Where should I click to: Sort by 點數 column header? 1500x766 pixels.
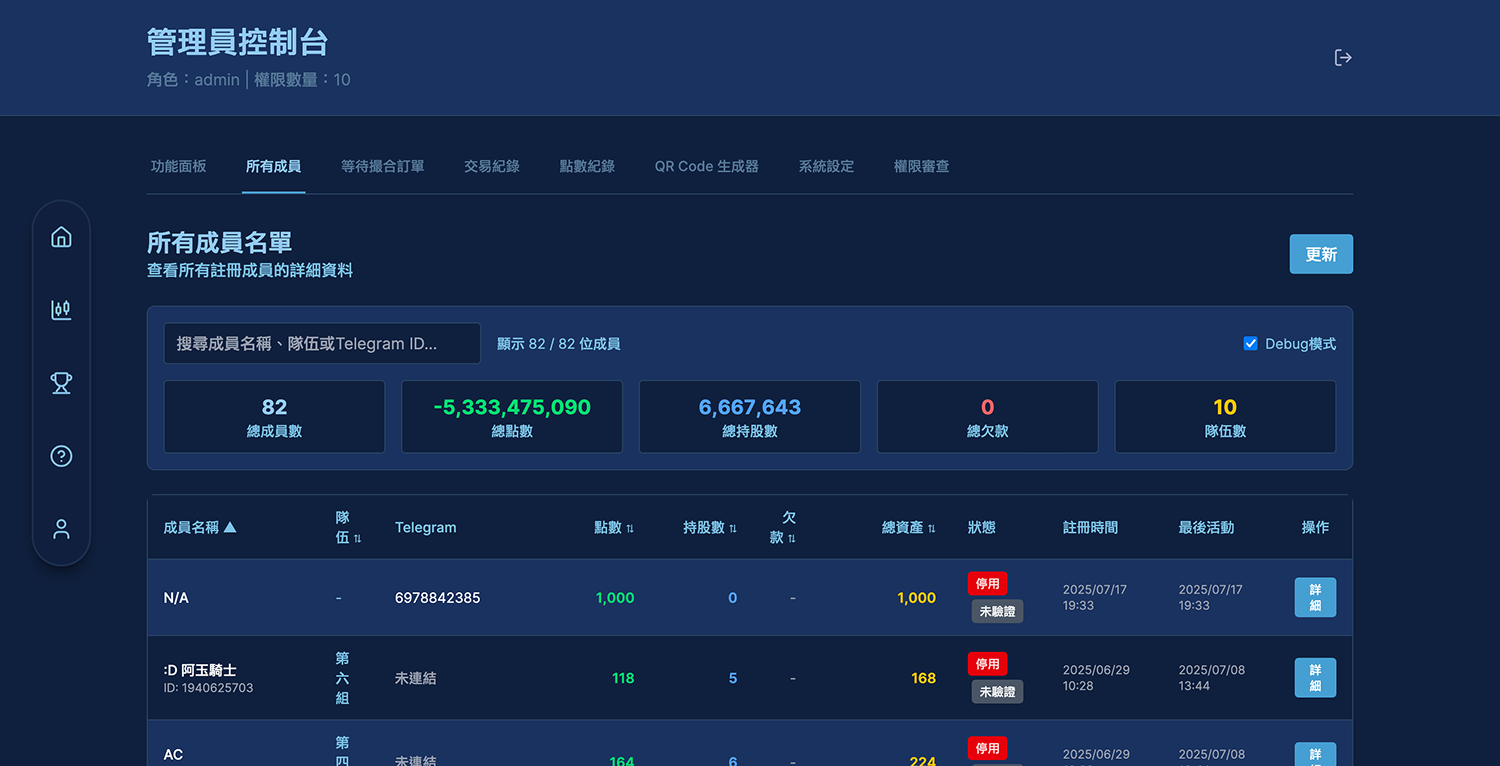point(614,527)
